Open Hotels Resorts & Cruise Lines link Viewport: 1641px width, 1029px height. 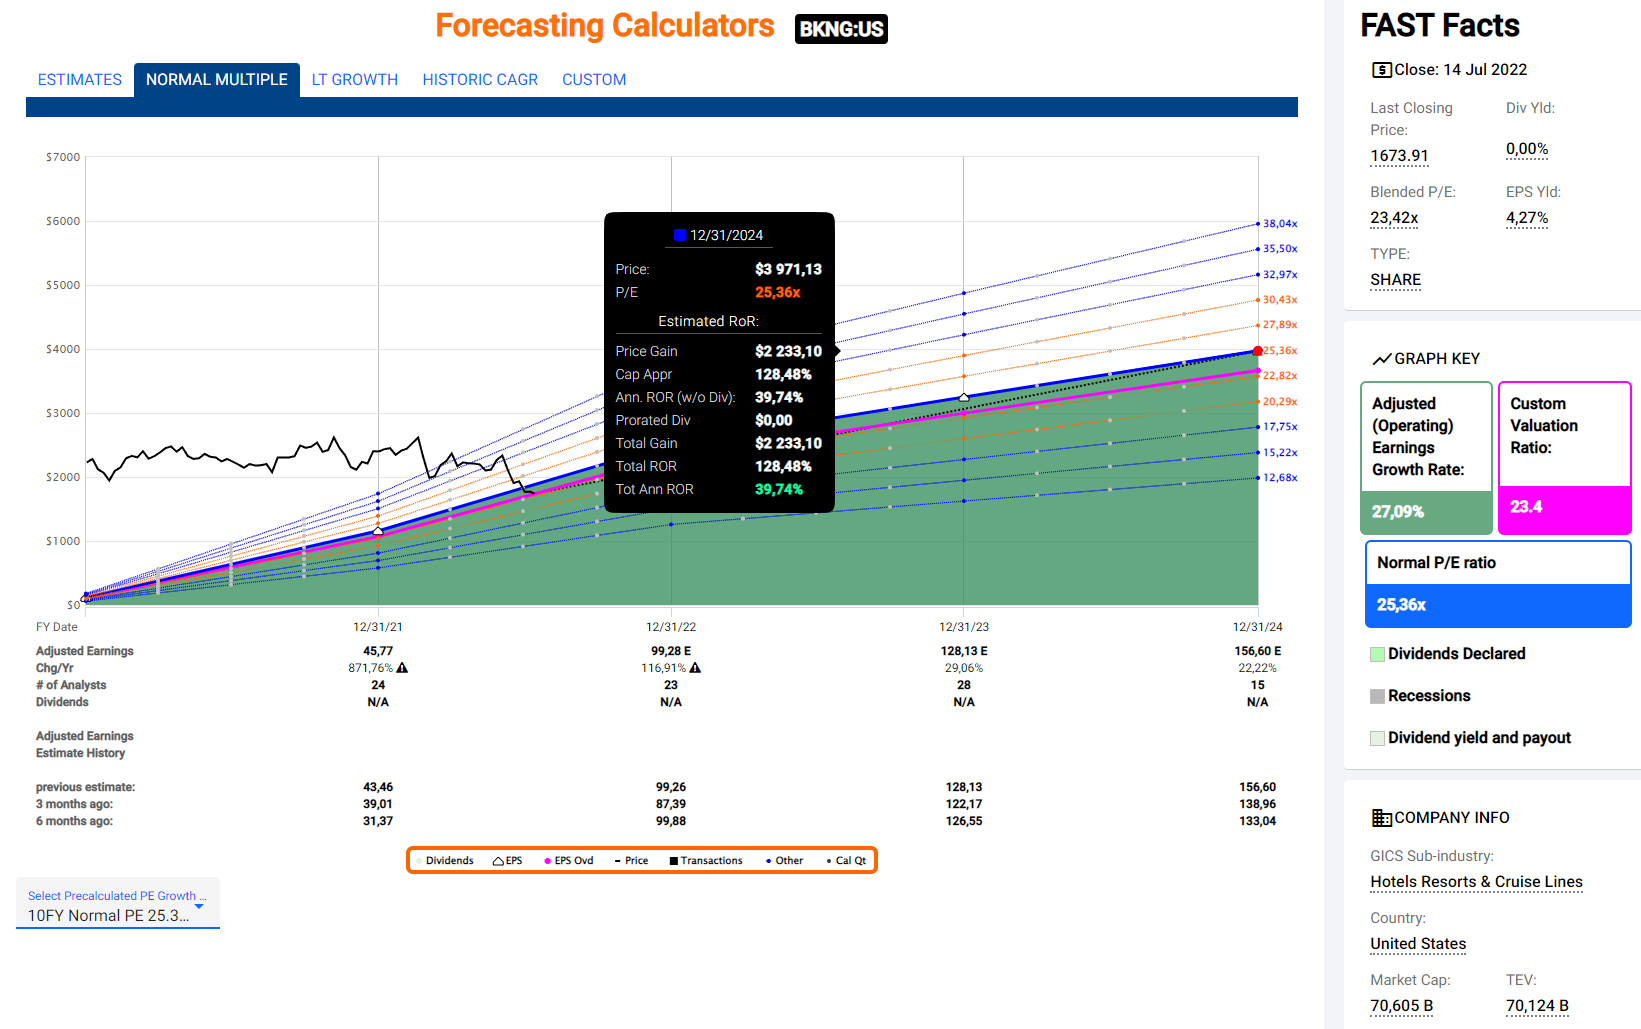point(1476,882)
